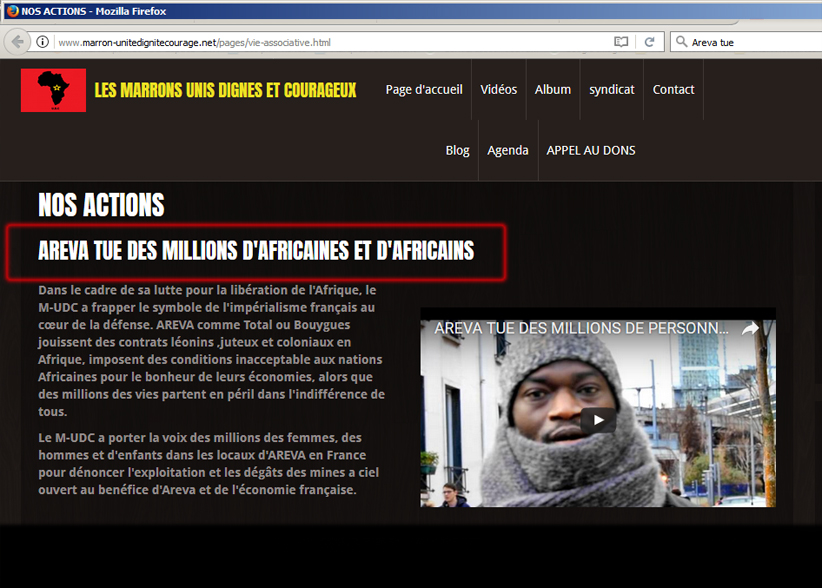The width and height of the screenshot is (822, 588).
Task: Reload the page with the refresh icon
Action: click(649, 42)
